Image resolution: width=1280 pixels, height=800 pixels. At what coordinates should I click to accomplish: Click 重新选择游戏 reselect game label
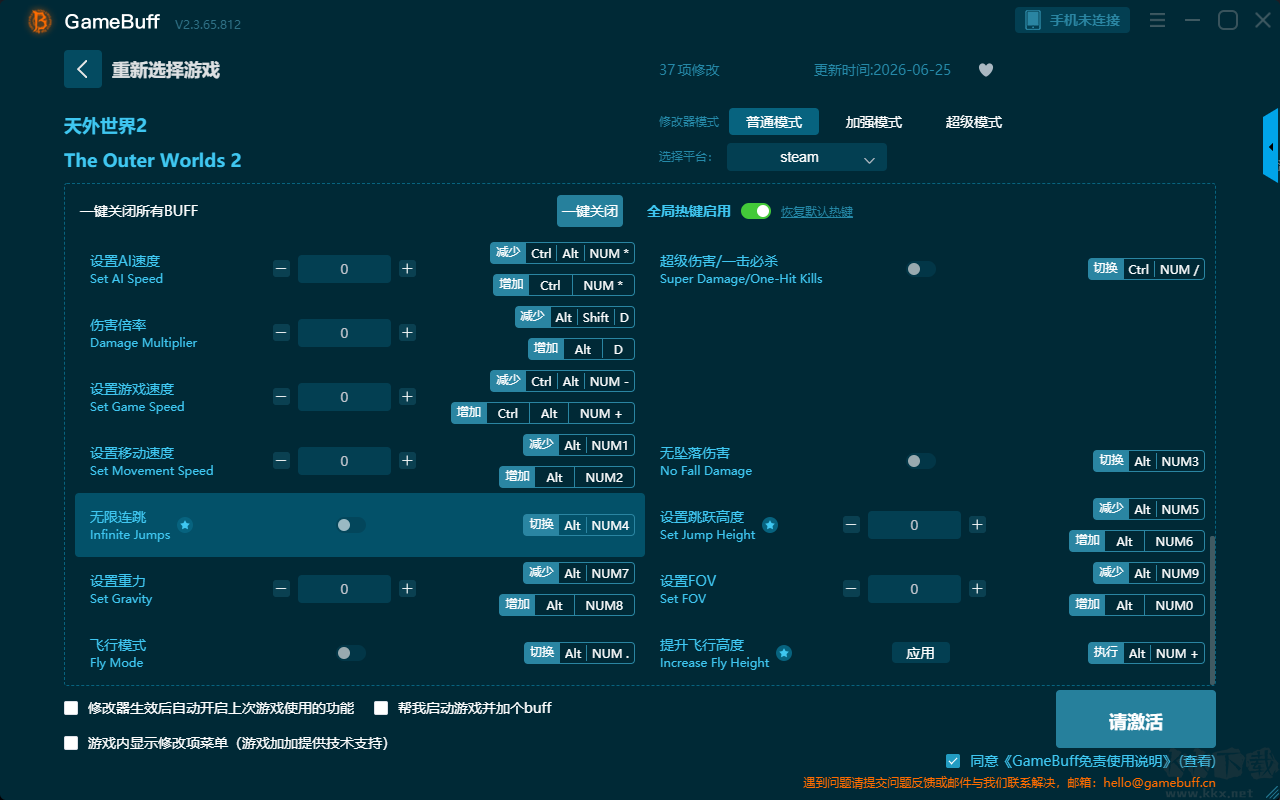[166, 70]
